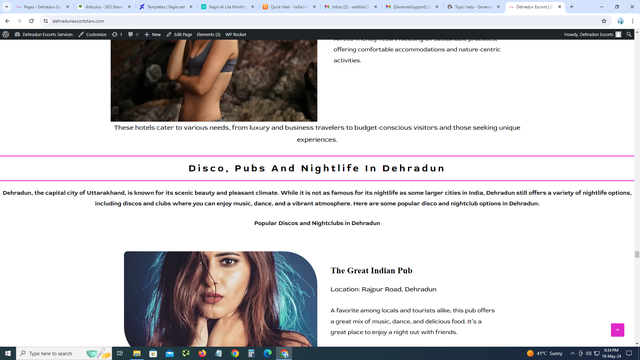Screen dimensions: 640x360
Task: Click the admin bar search magnifier
Action: (x=629, y=34)
